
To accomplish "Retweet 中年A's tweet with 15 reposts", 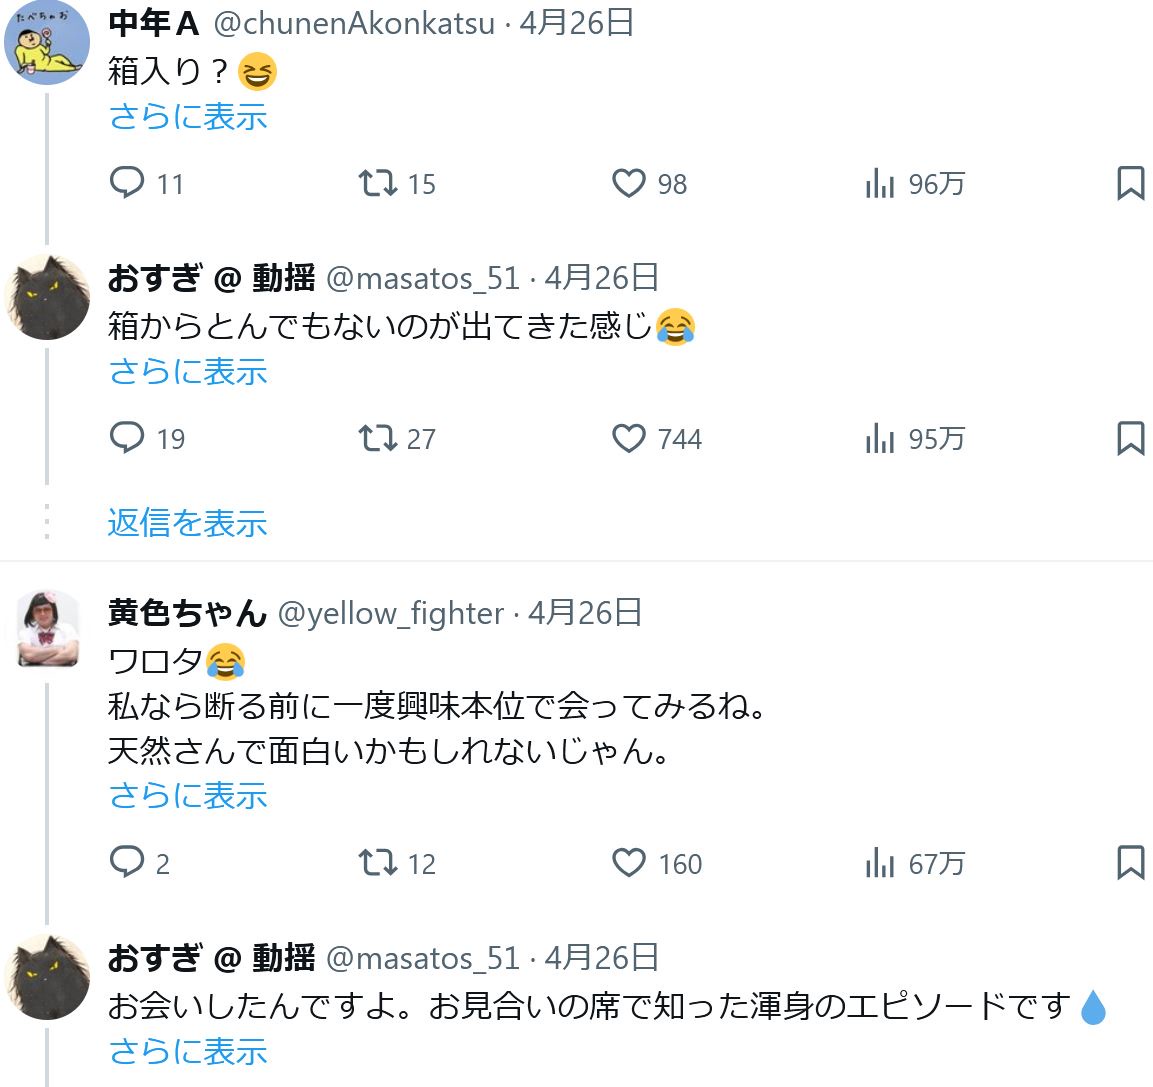I will pos(378,183).
